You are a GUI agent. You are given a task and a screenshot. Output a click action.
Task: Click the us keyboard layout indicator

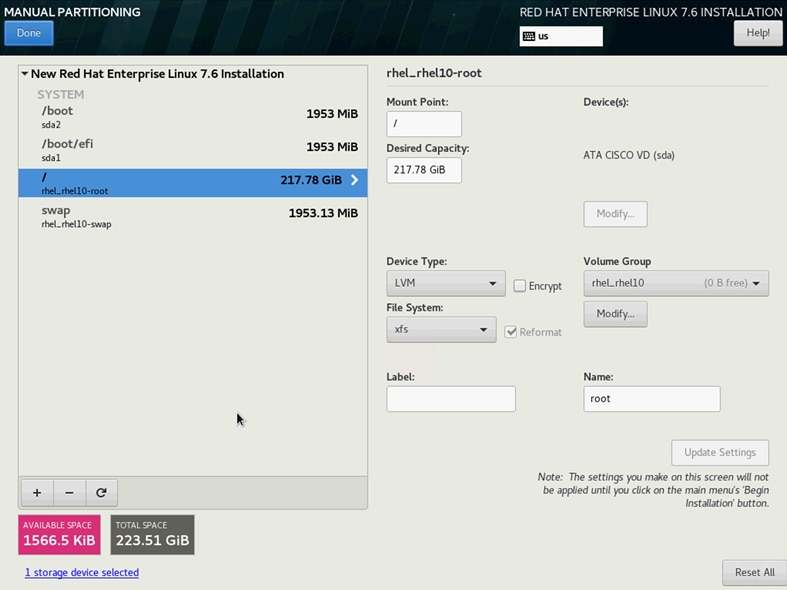tap(561, 36)
